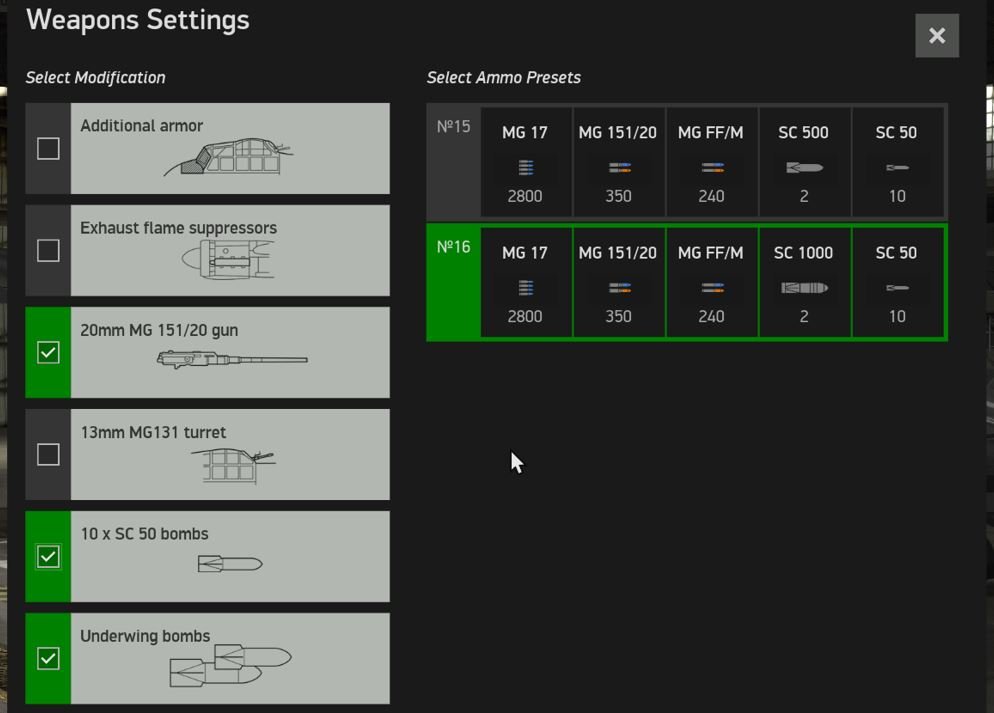Click the SC 50 bomb drawing in modifications
This screenshot has height=713, width=994.
(229, 563)
